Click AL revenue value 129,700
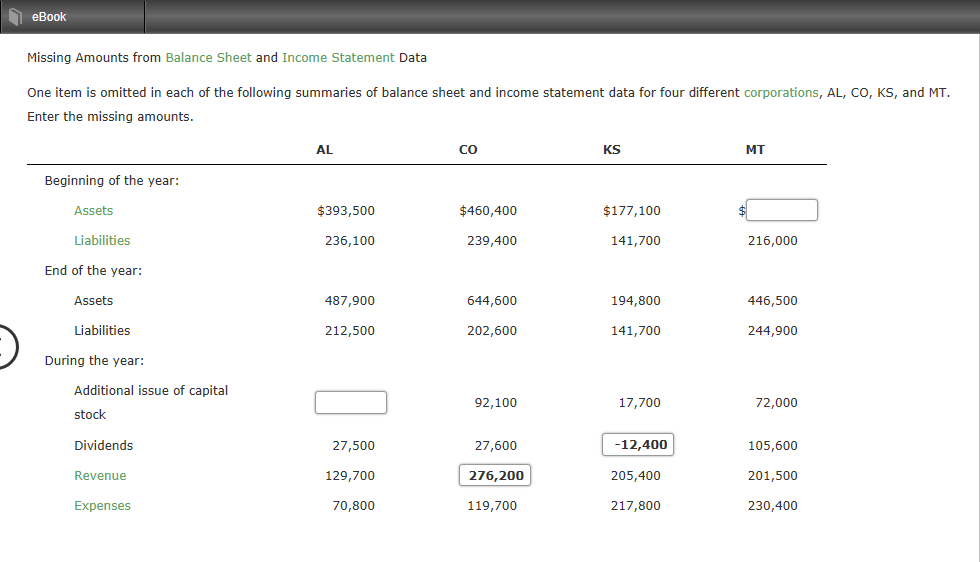Image resolution: width=980 pixels, height=562 pixels. pos(349,476)
